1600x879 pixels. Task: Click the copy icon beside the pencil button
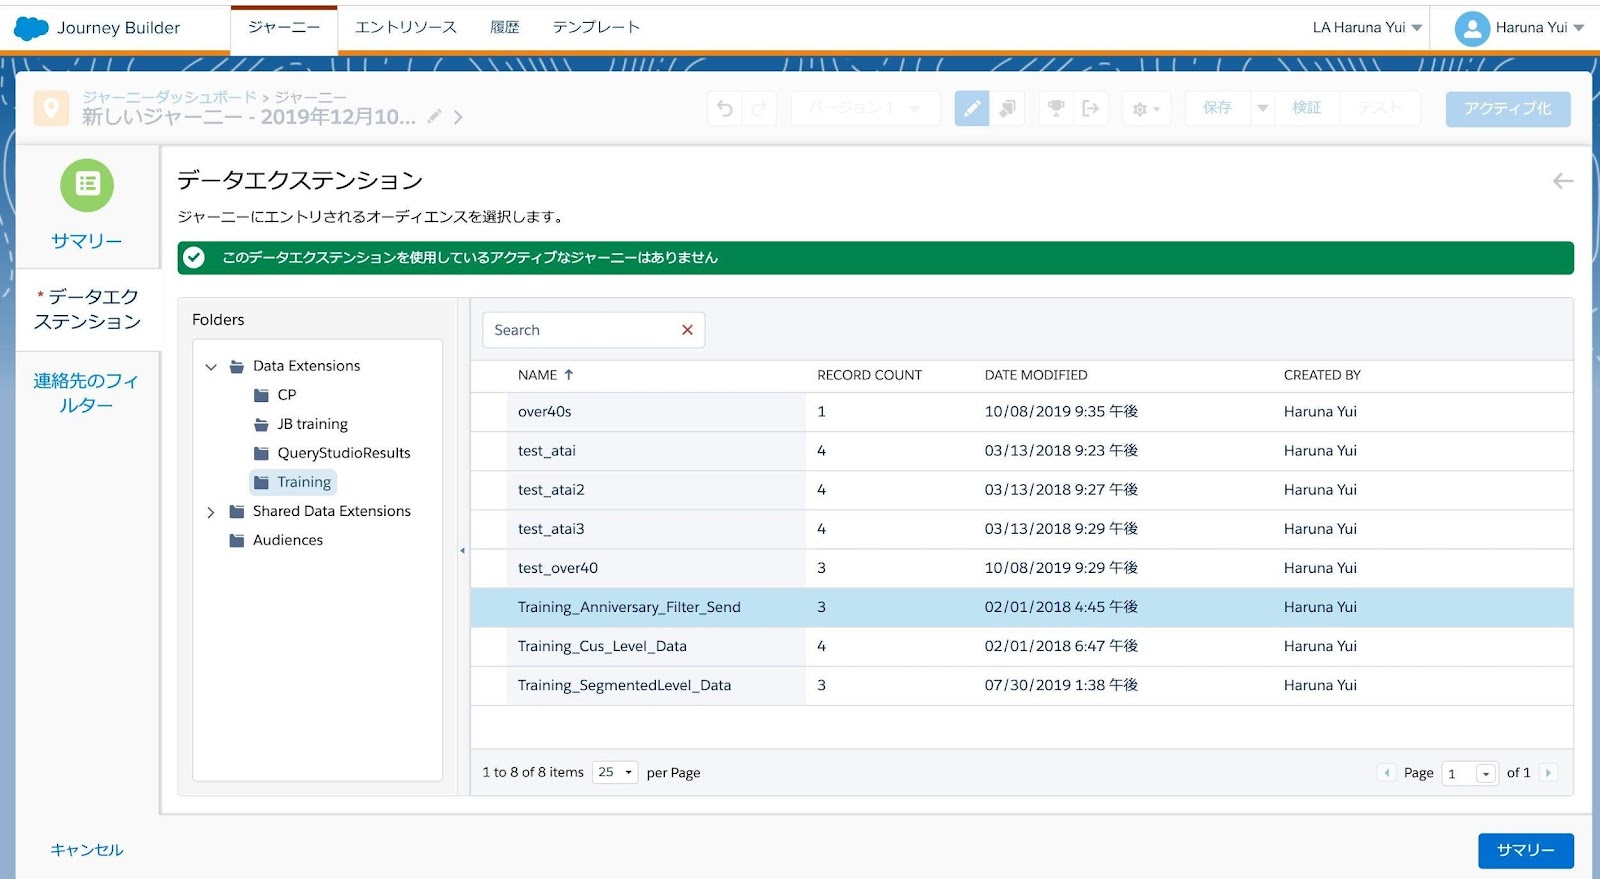(x=1007, y=108)
